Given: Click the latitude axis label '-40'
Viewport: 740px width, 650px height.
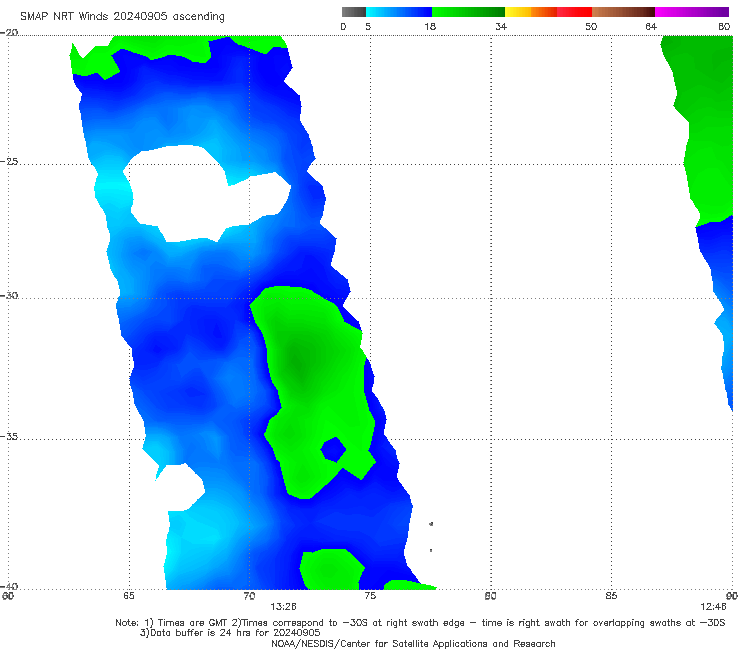Looking at the screenshot, I should pyautogui.click(x=9, y=586).
